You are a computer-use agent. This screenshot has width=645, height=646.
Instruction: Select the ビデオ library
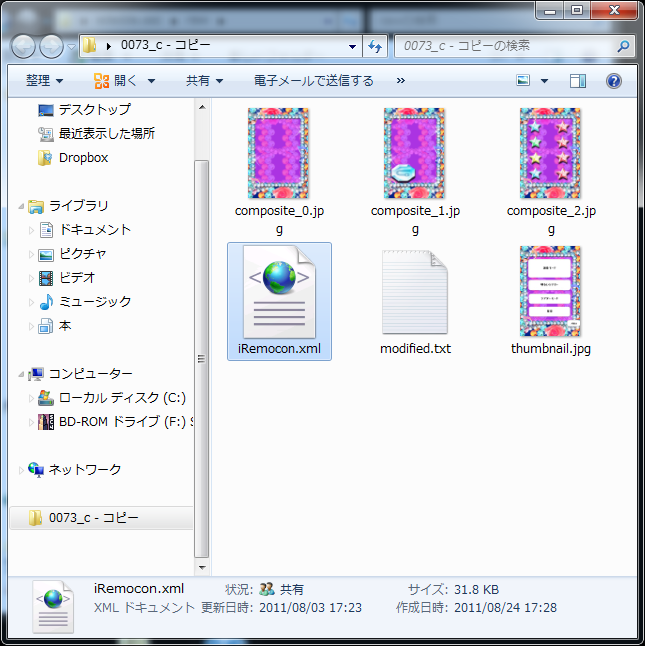pos(67,278)
